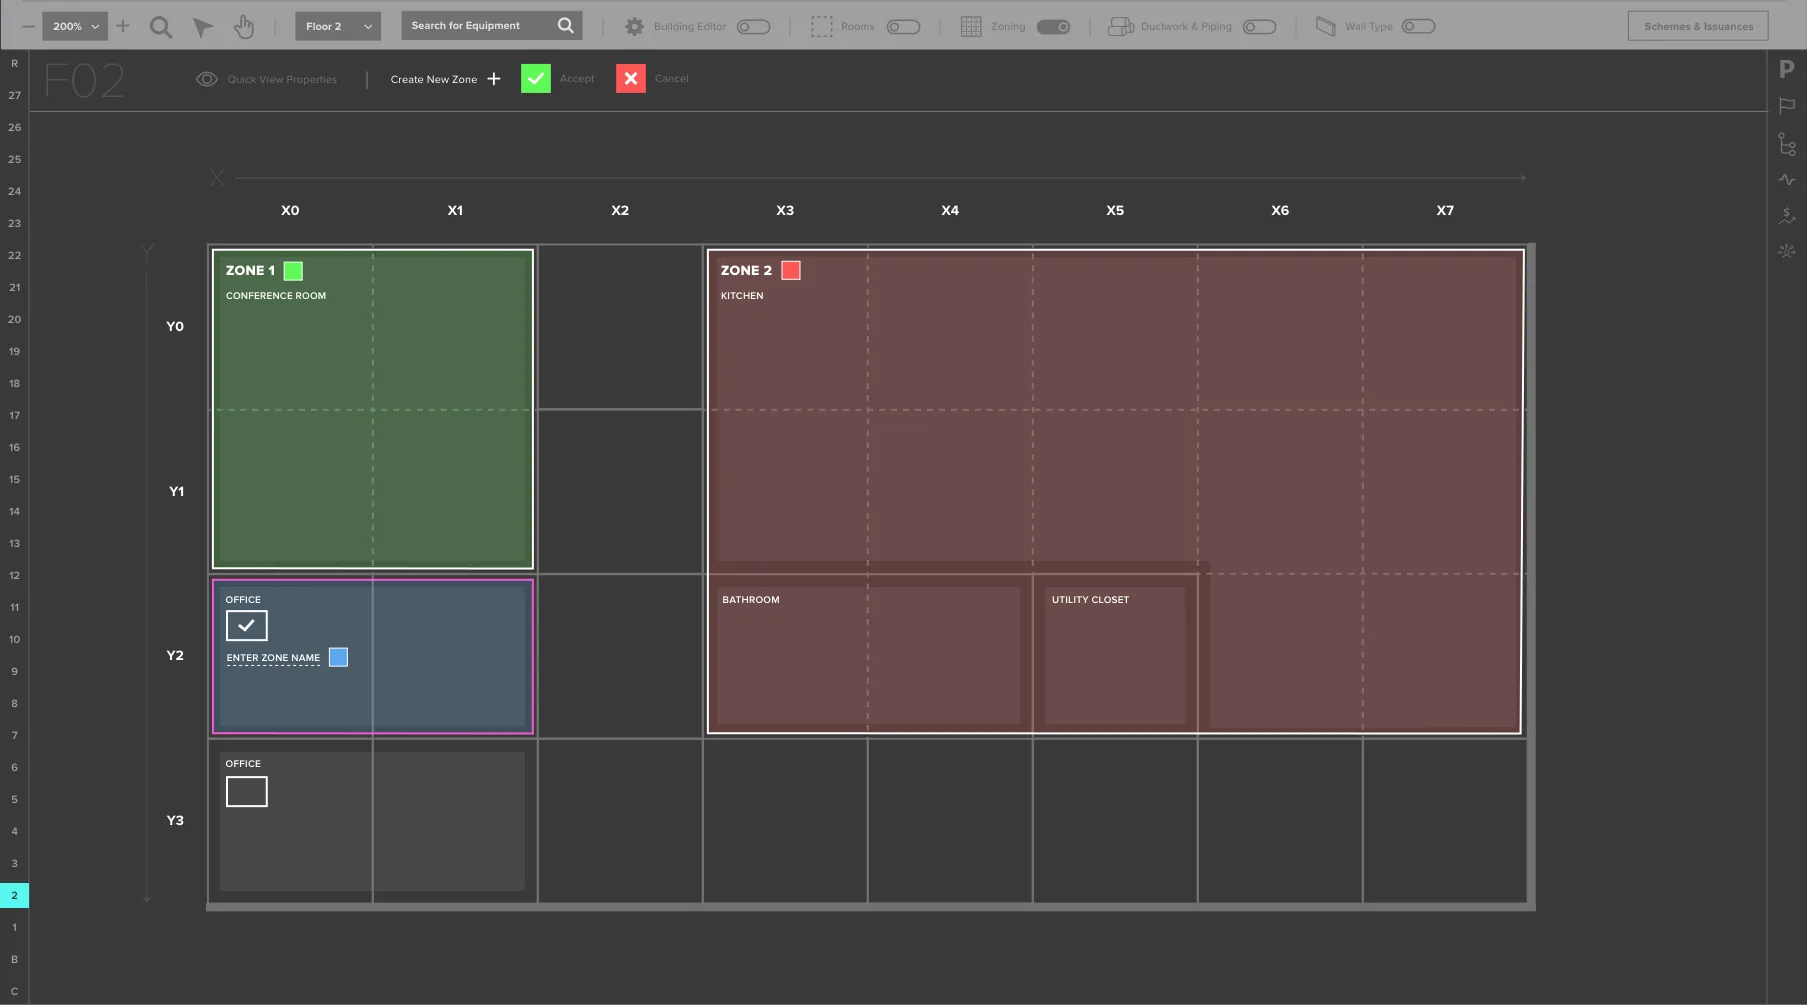Viewport: 1807px width, 1005px height.
Task: Click the Ductwork & Piping icon
Action: (1121, 27)
